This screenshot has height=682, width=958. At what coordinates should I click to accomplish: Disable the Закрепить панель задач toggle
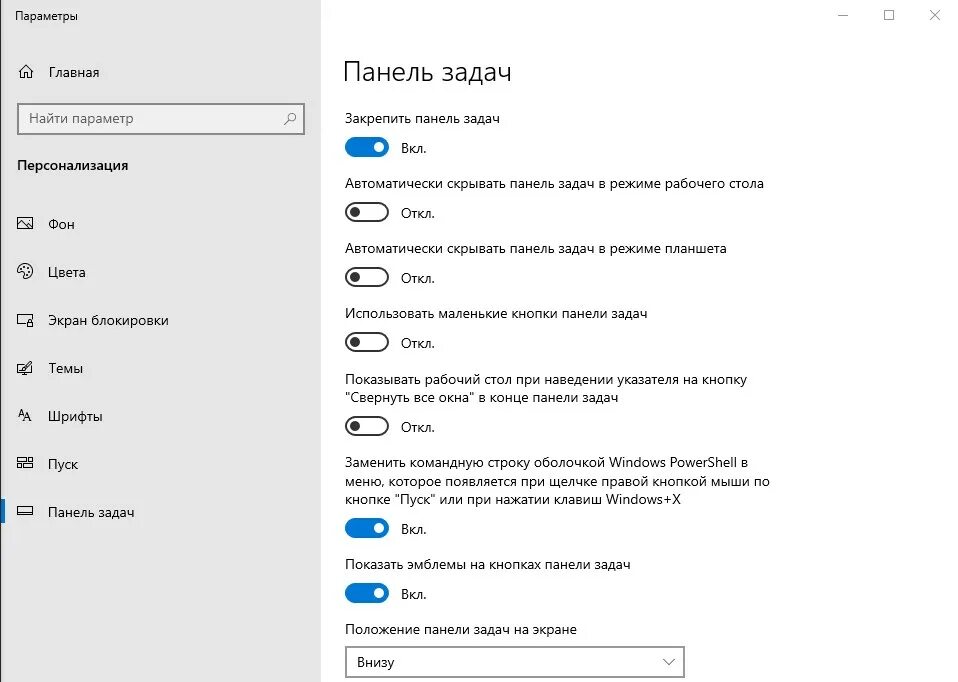(367, 147)
